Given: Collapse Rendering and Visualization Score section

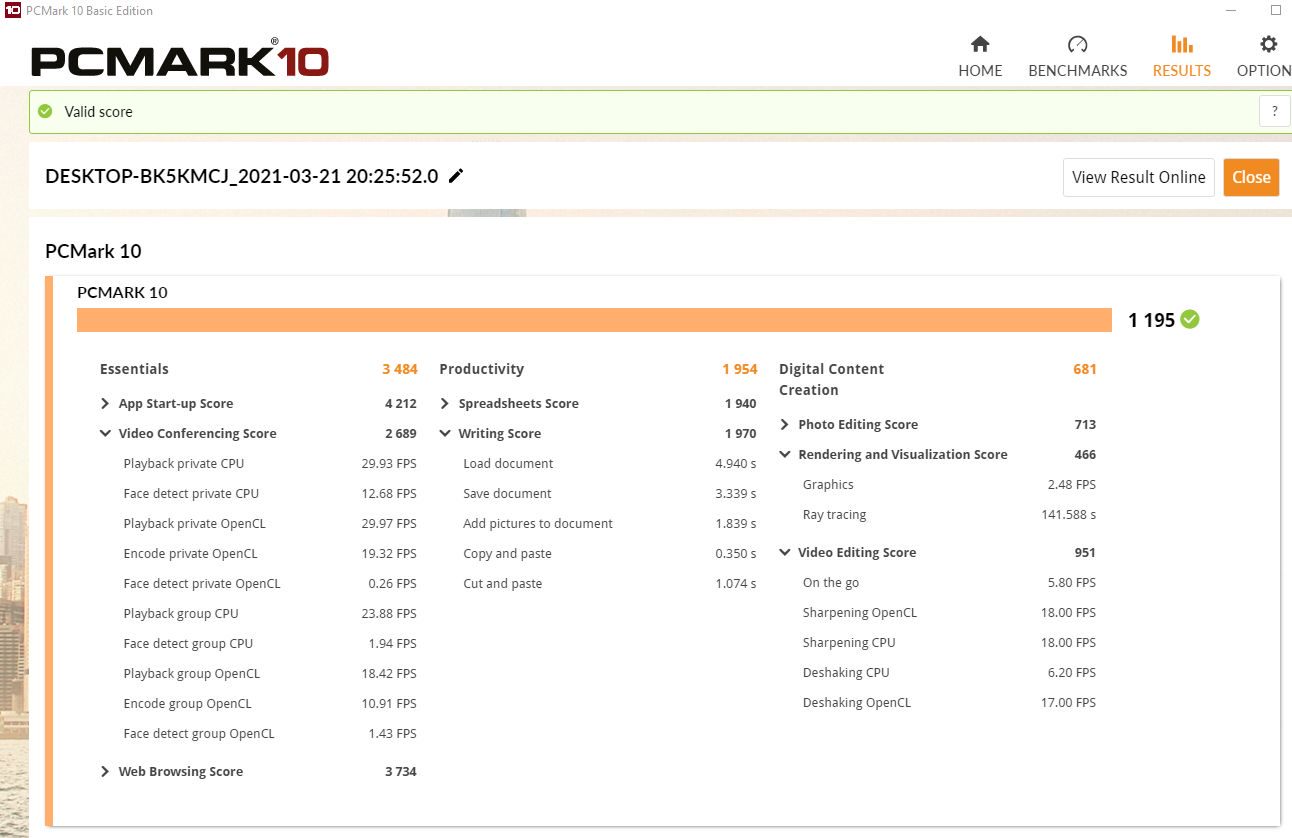Looking at the screenshot, I should pos(785,455).
